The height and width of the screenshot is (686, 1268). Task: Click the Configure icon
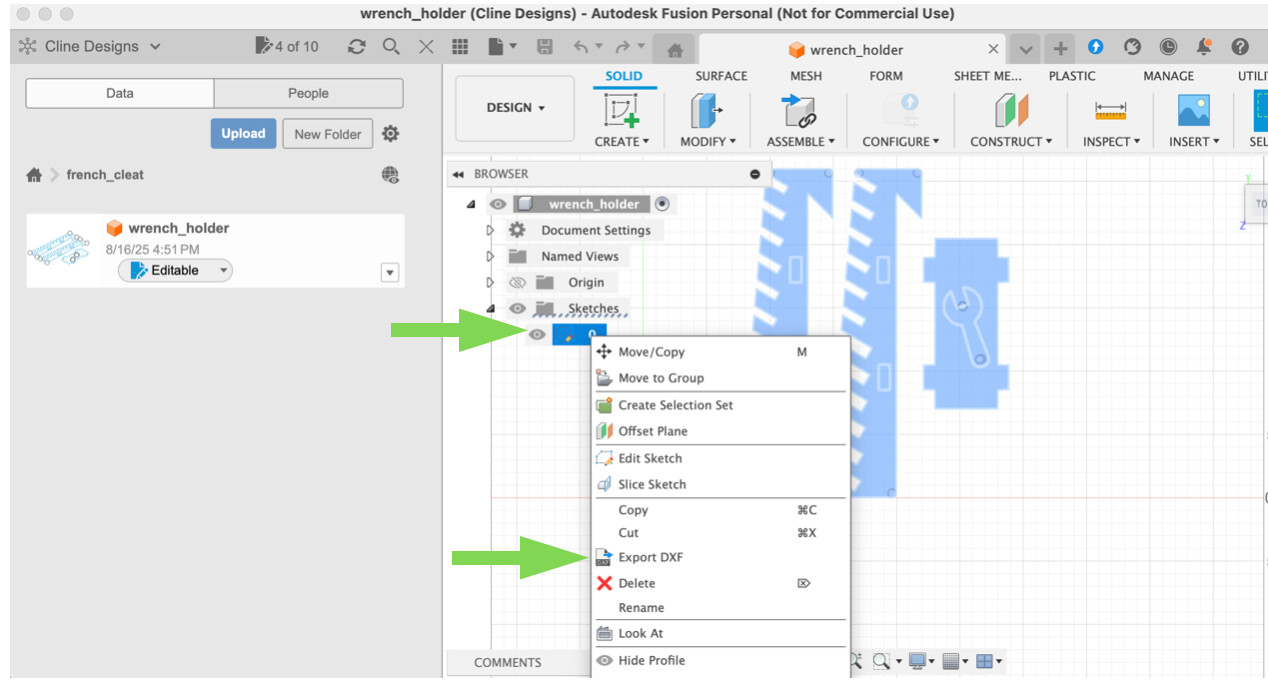click(x=904, y=111)
